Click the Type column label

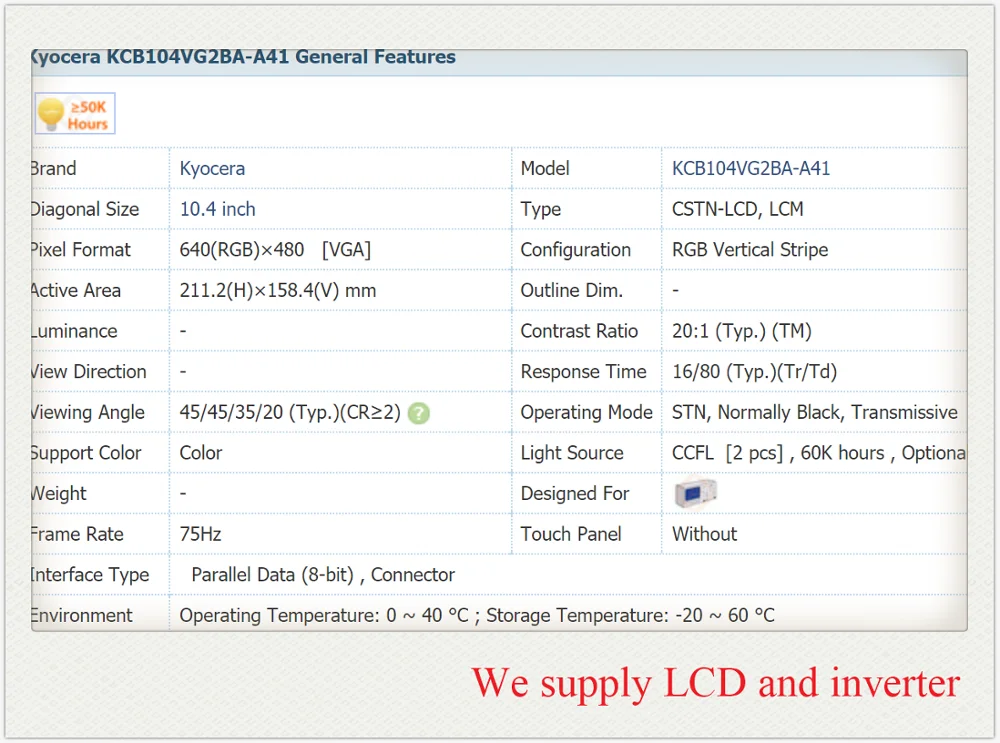pos(541,209)
